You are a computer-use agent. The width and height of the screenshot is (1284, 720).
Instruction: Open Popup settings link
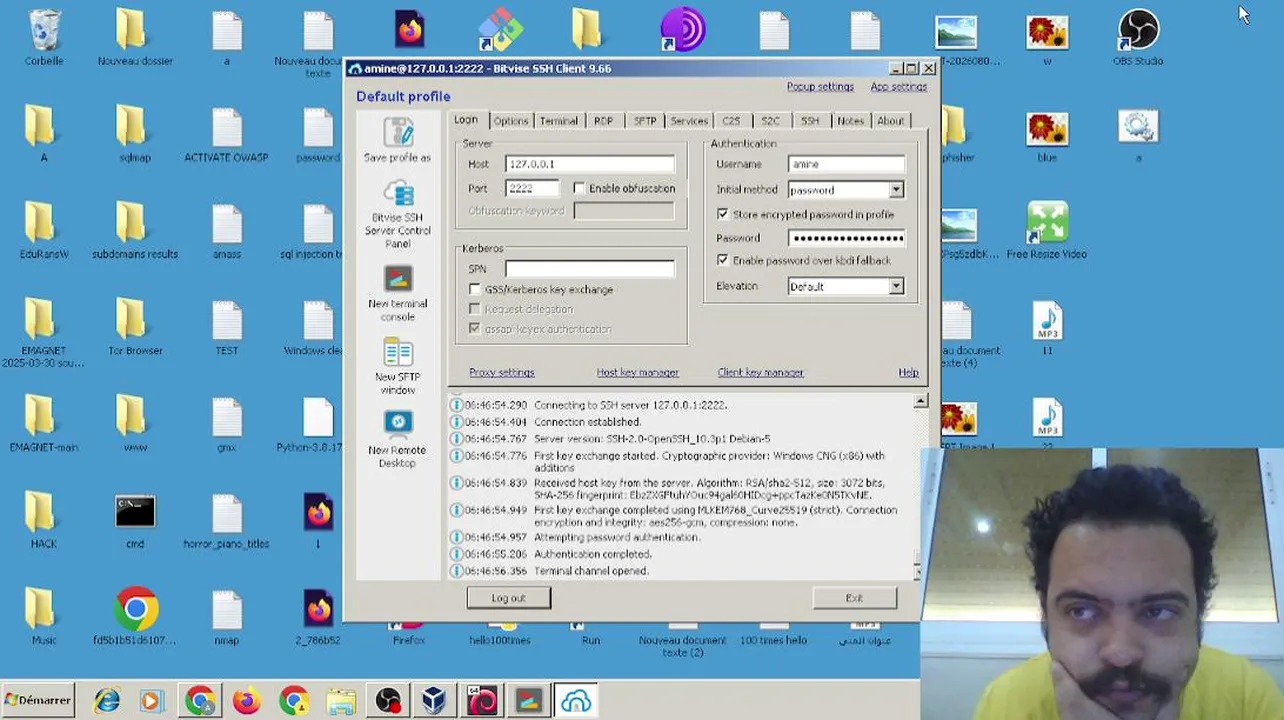(x=820, y=87)
